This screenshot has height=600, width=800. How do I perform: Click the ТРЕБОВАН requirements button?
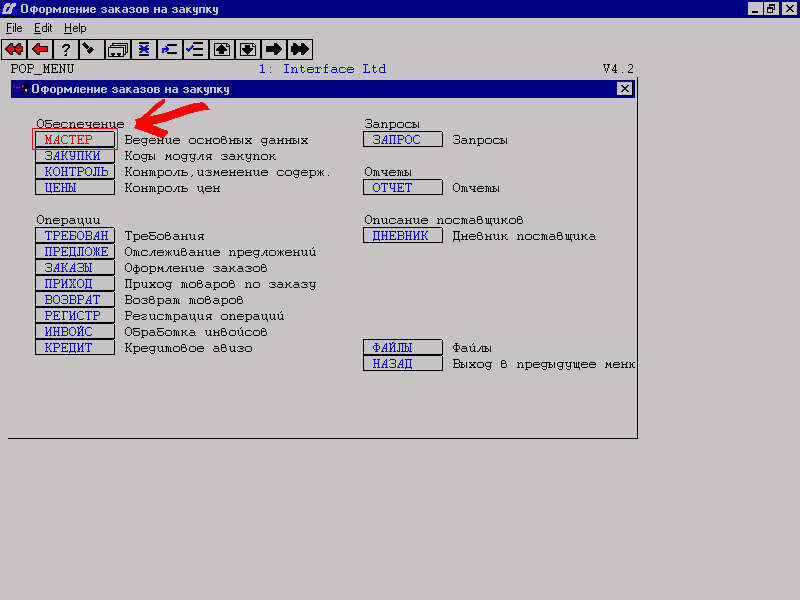point(75,235)
